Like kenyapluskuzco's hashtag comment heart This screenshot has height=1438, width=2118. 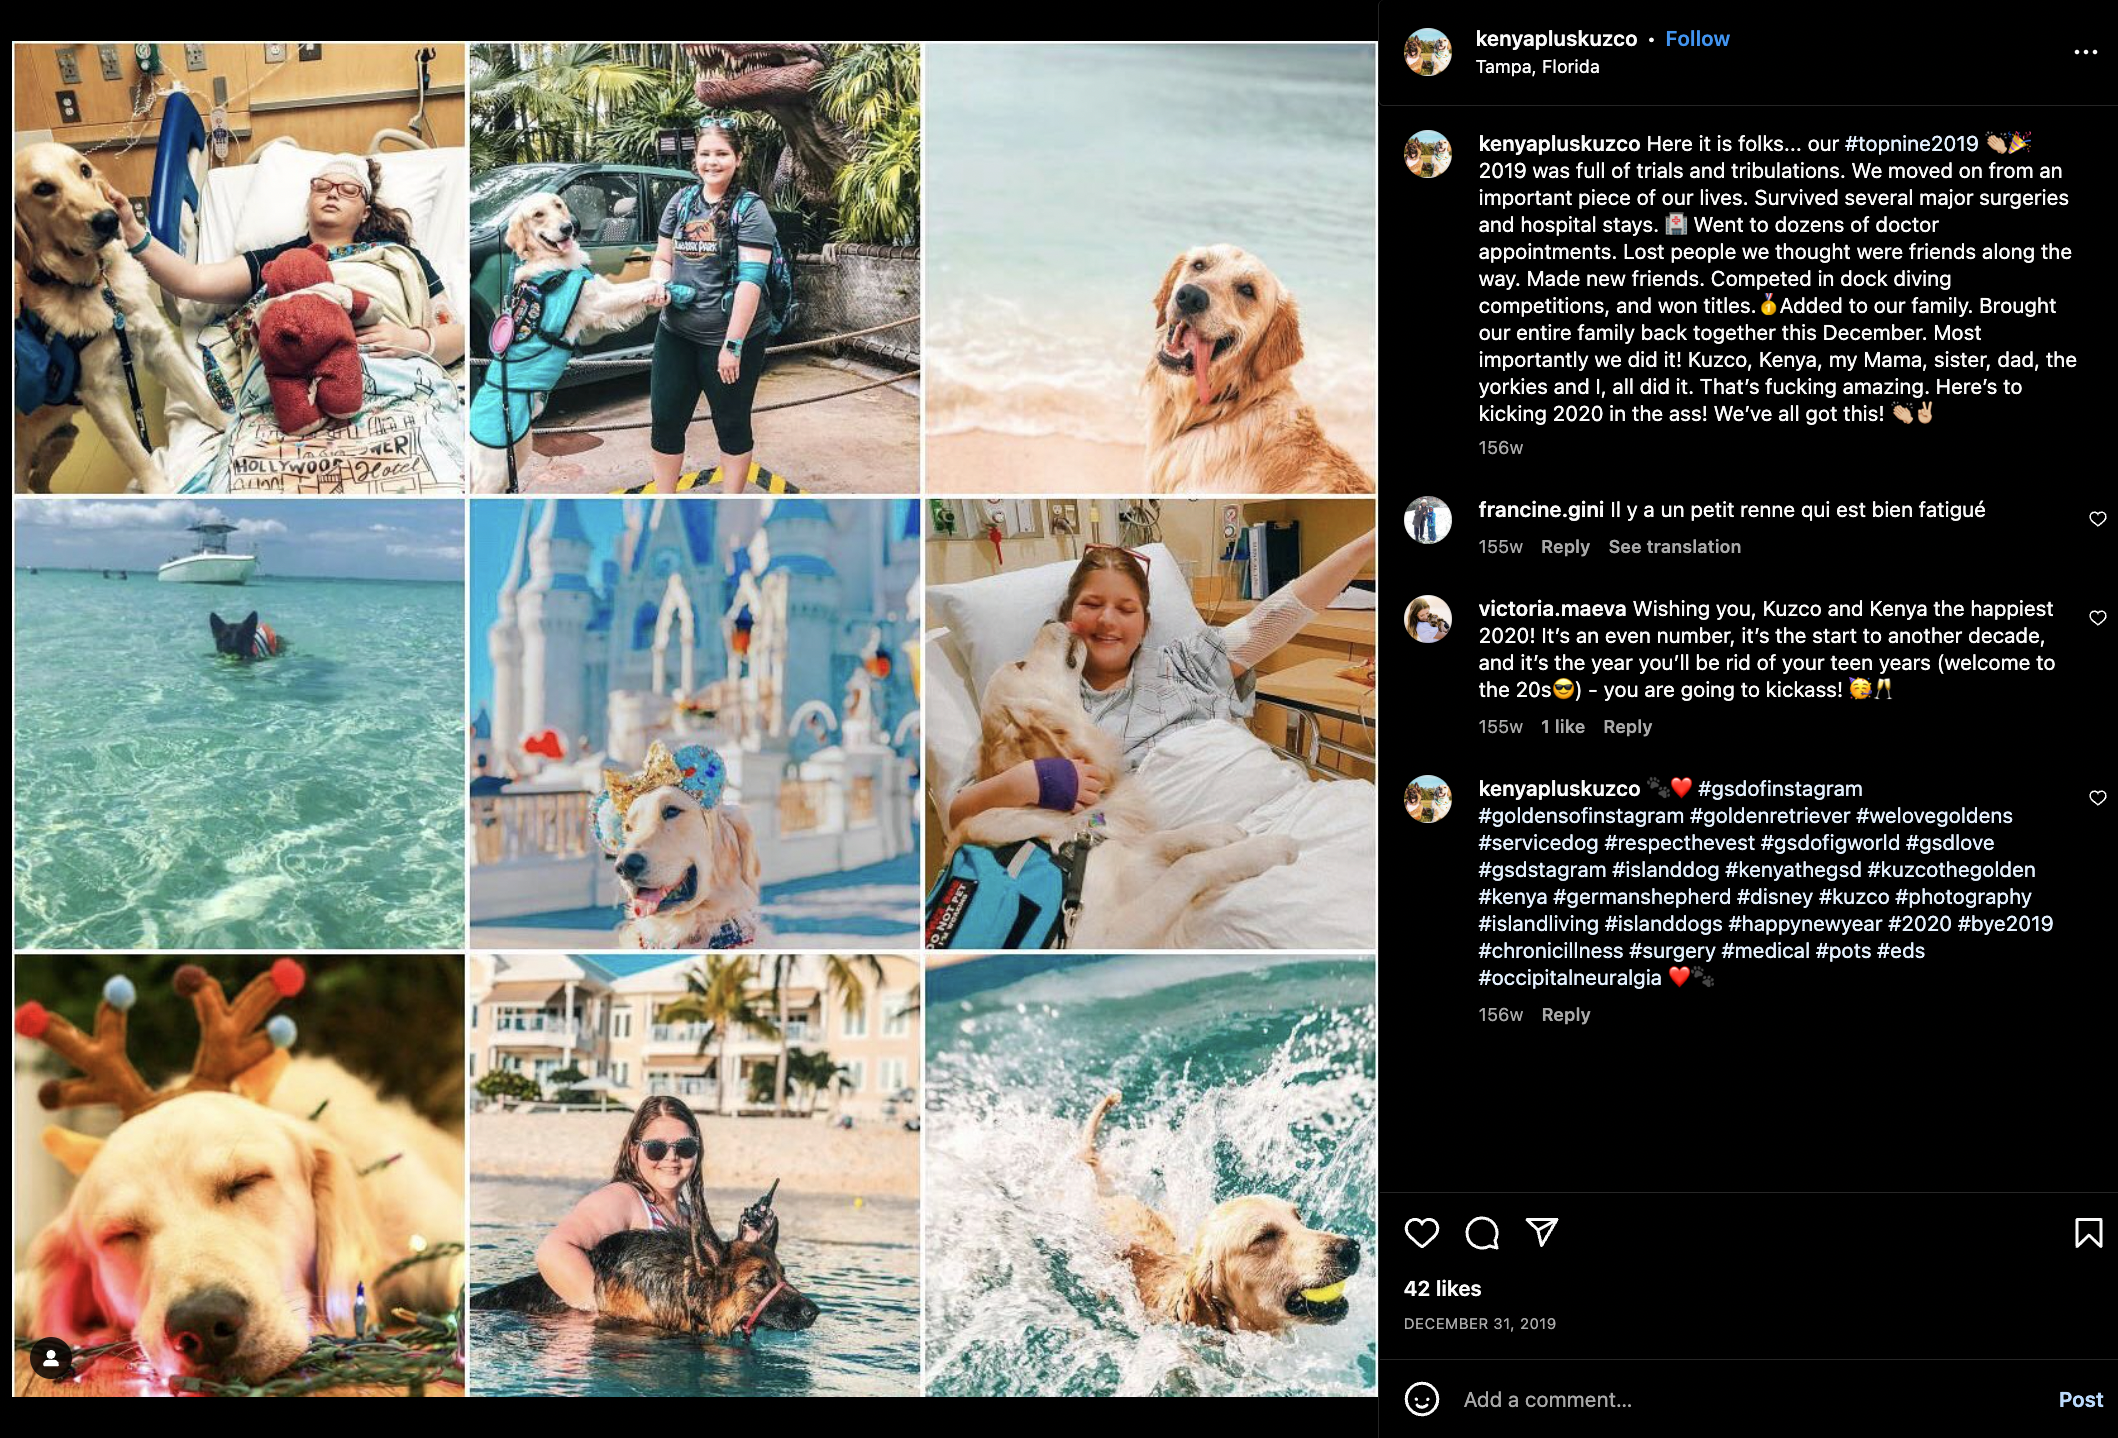pyautogui.click(x=2097, y=797)
